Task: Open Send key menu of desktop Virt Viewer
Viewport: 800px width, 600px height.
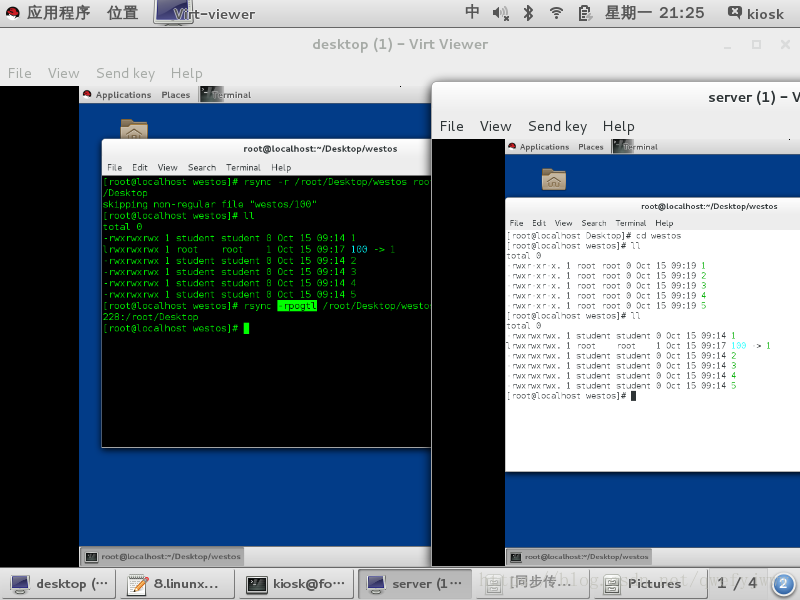Action: coord(126,73)
